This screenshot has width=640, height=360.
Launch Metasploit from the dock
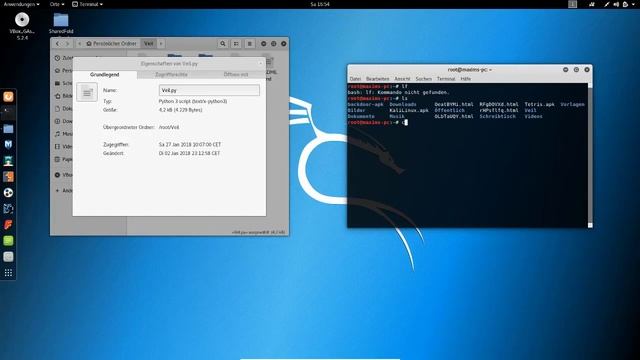click(8, 145)
